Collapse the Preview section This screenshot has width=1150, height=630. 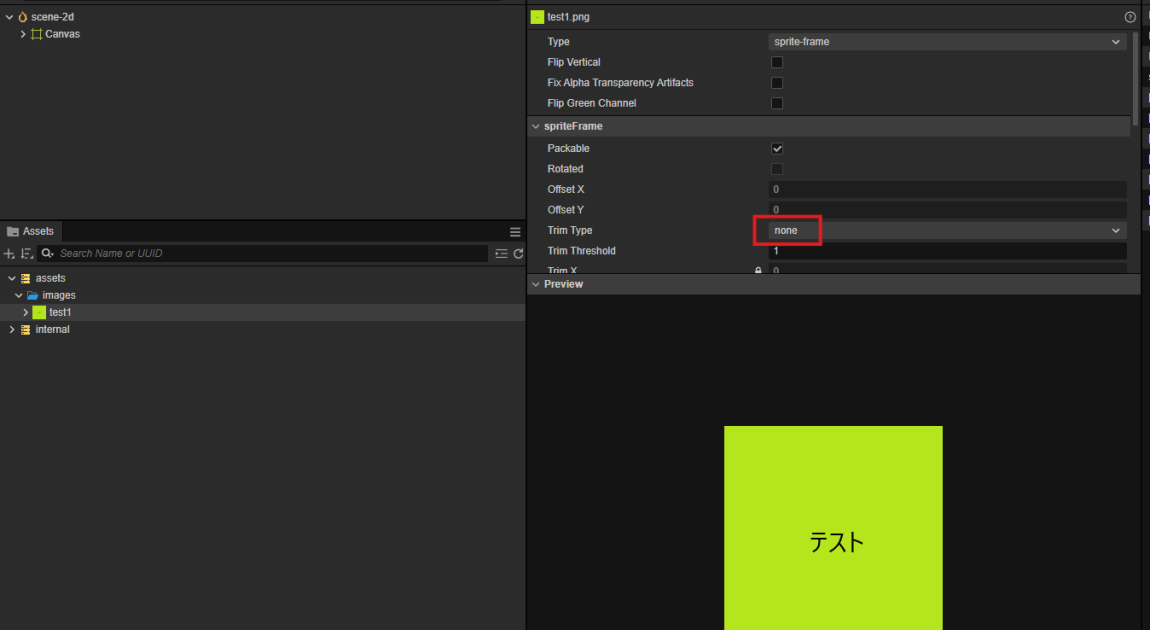click(x=535, y=285)
